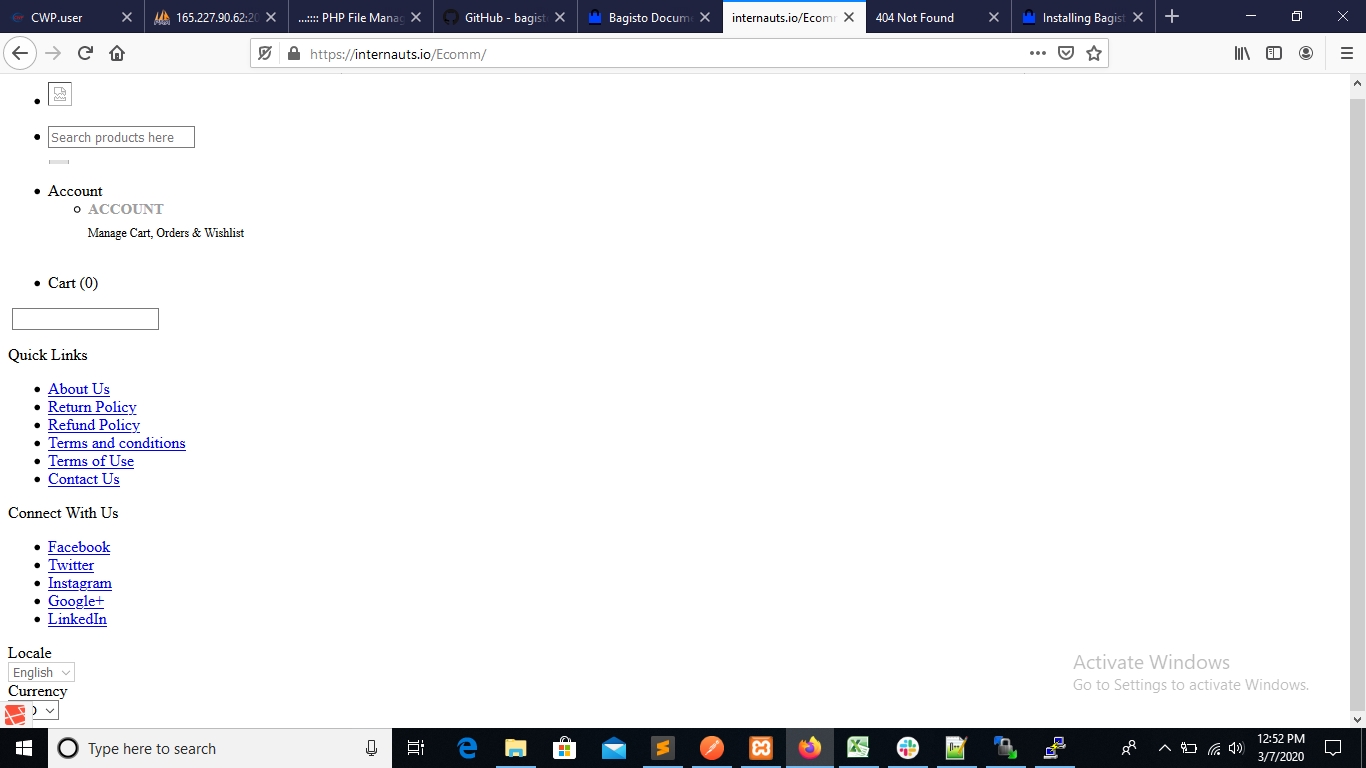Open the Contact Us link

click(84, 479)
